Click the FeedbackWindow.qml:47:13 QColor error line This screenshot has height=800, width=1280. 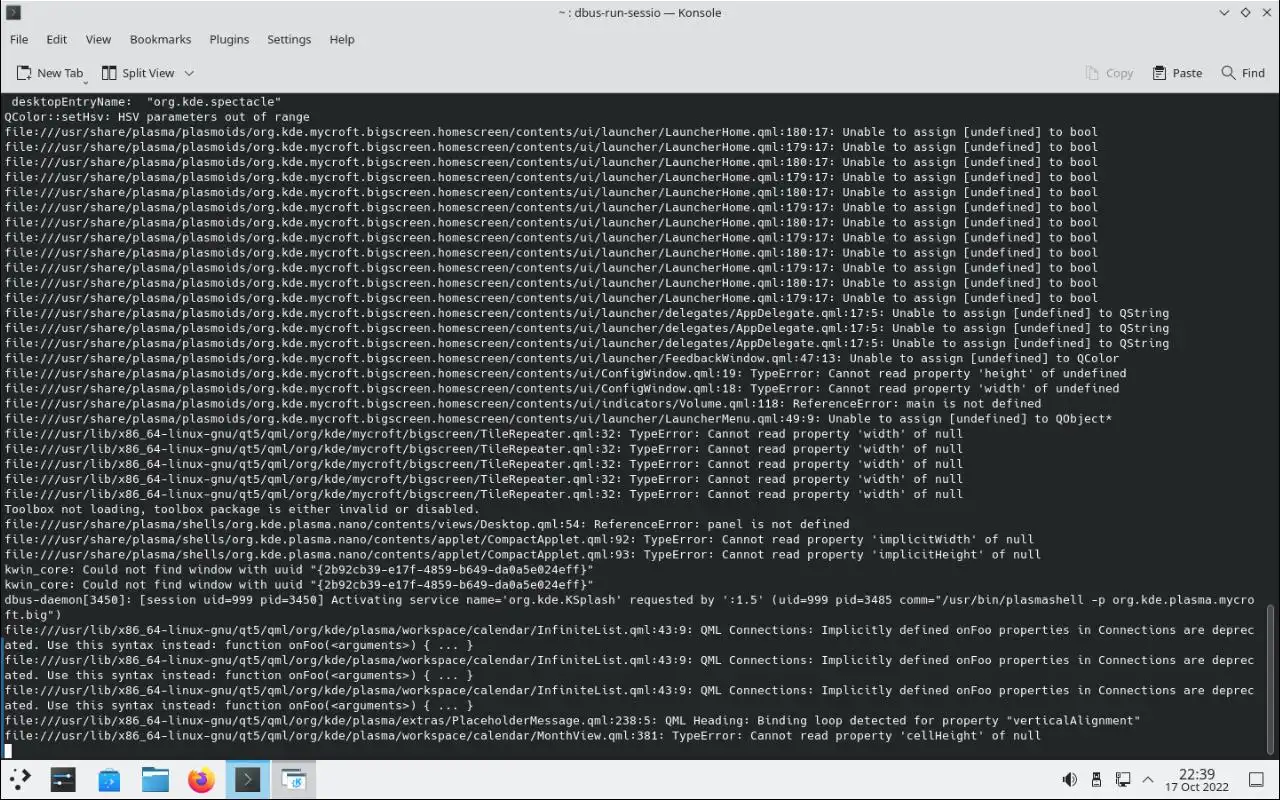point(562,358)
